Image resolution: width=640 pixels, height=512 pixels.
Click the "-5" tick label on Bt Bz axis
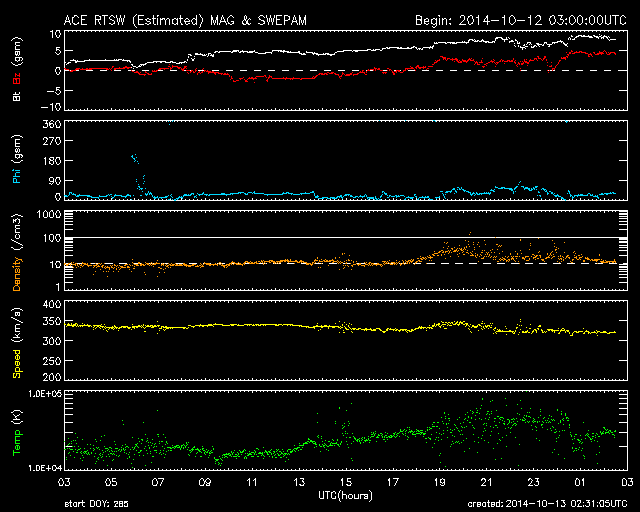pos(53,91)
